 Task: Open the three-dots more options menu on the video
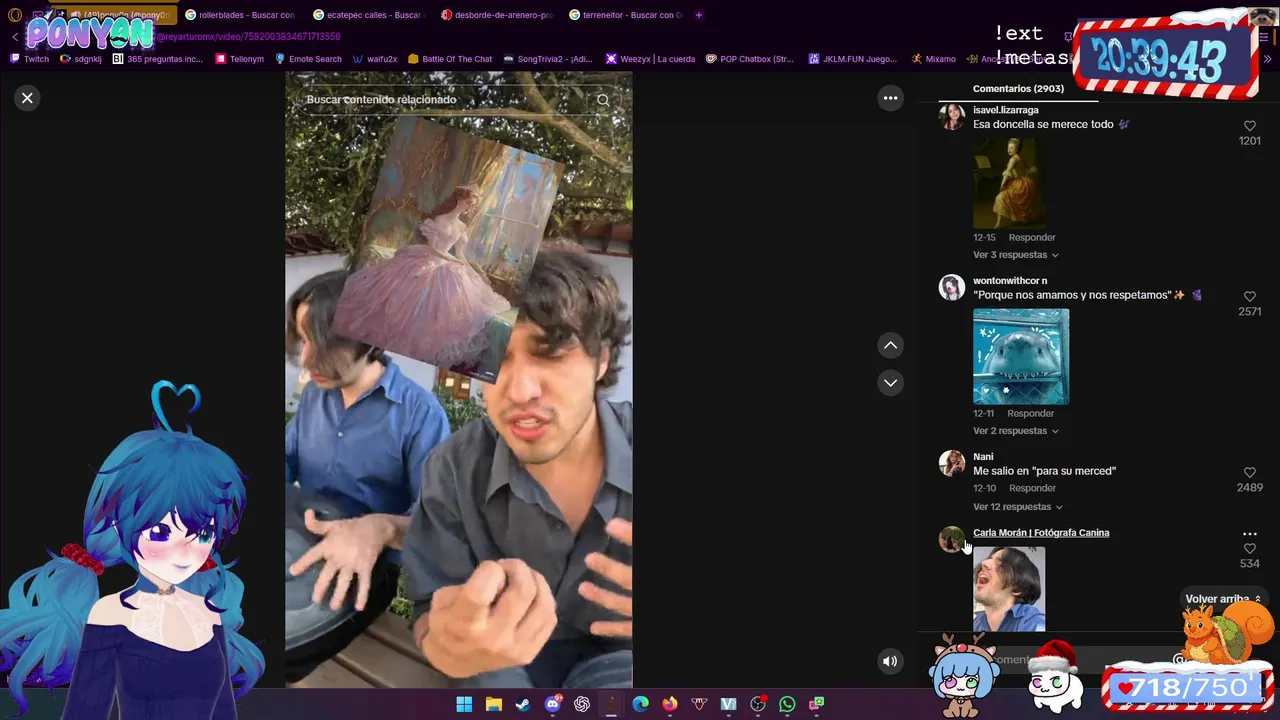pyautogui.click(x=890, y=98)
